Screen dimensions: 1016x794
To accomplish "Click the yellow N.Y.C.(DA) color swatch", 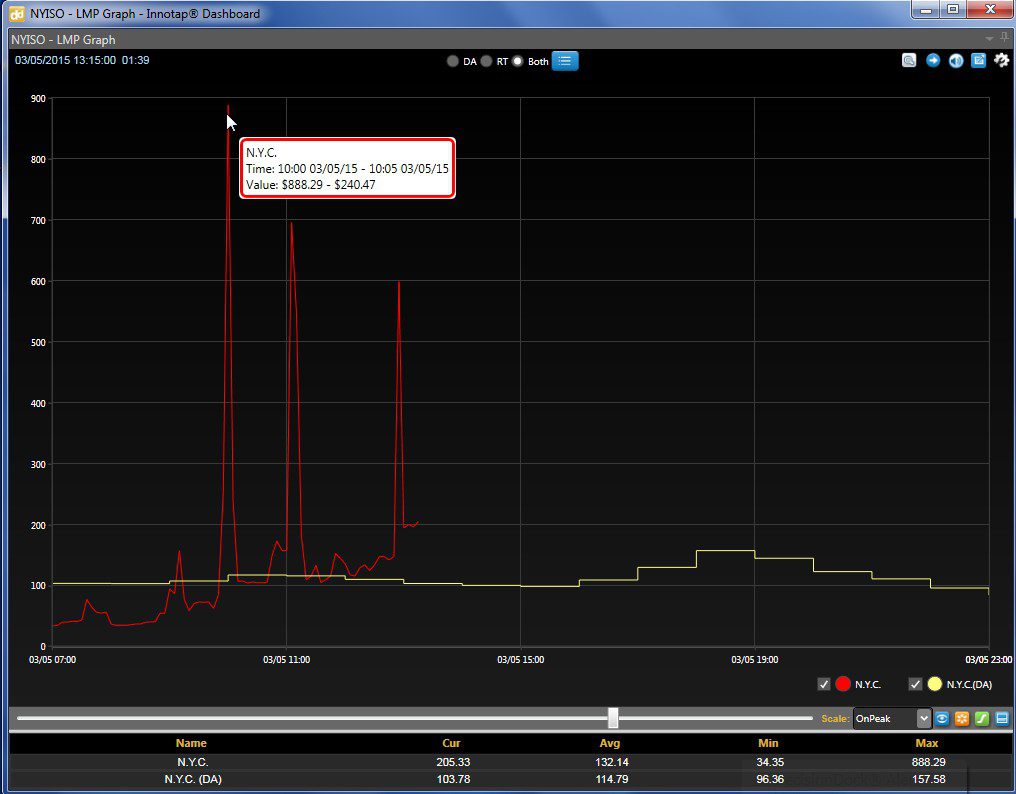I will tap(934, 684).
